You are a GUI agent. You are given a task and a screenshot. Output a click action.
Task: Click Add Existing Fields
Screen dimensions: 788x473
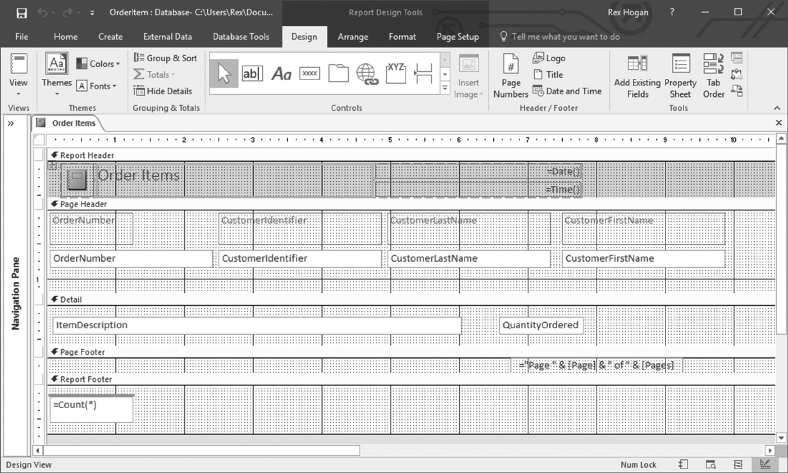click(637, 76)
